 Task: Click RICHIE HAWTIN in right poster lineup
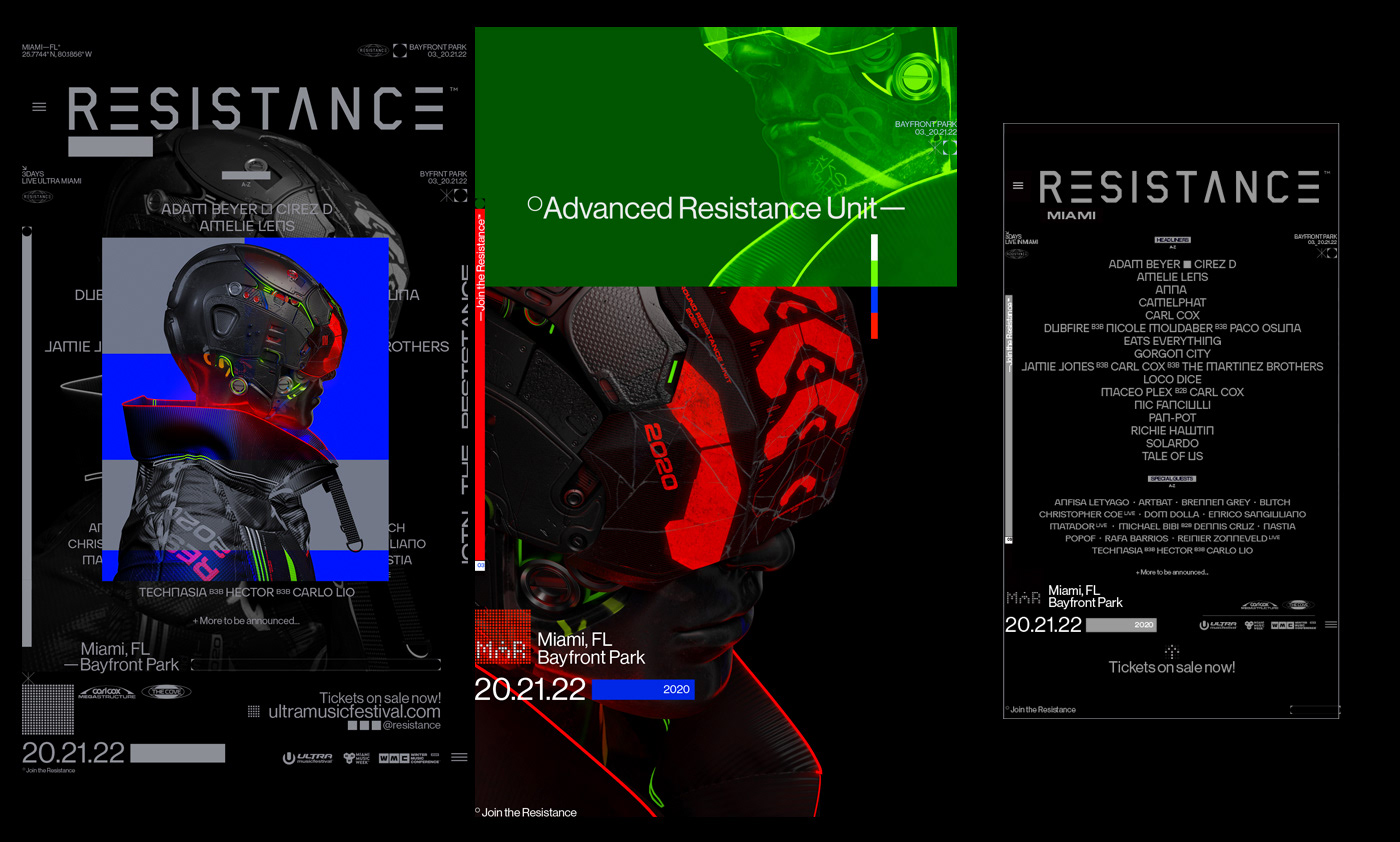[x=1172, y=430]
